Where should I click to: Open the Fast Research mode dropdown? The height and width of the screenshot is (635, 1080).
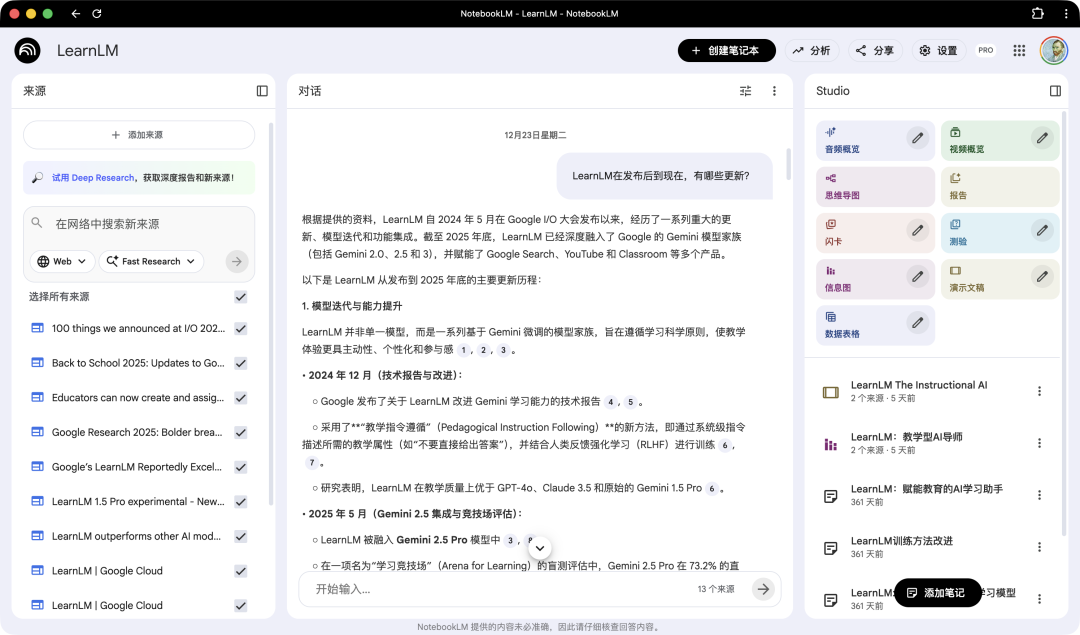pos(152,262)
